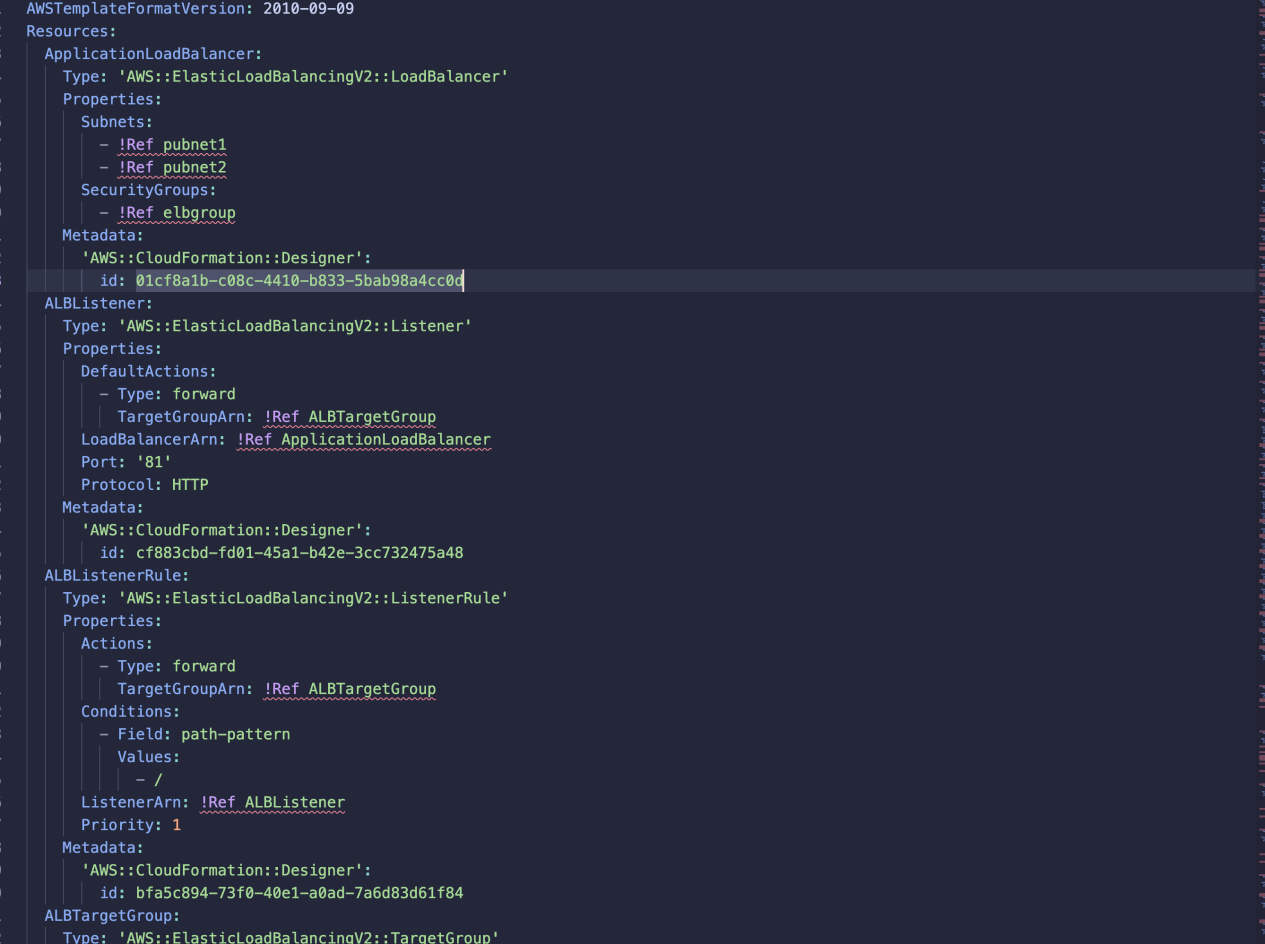1265x944 pixels.
Task: Click the !Ref ApplicationLoadBalancer value
Action: (x=364, y=439)
